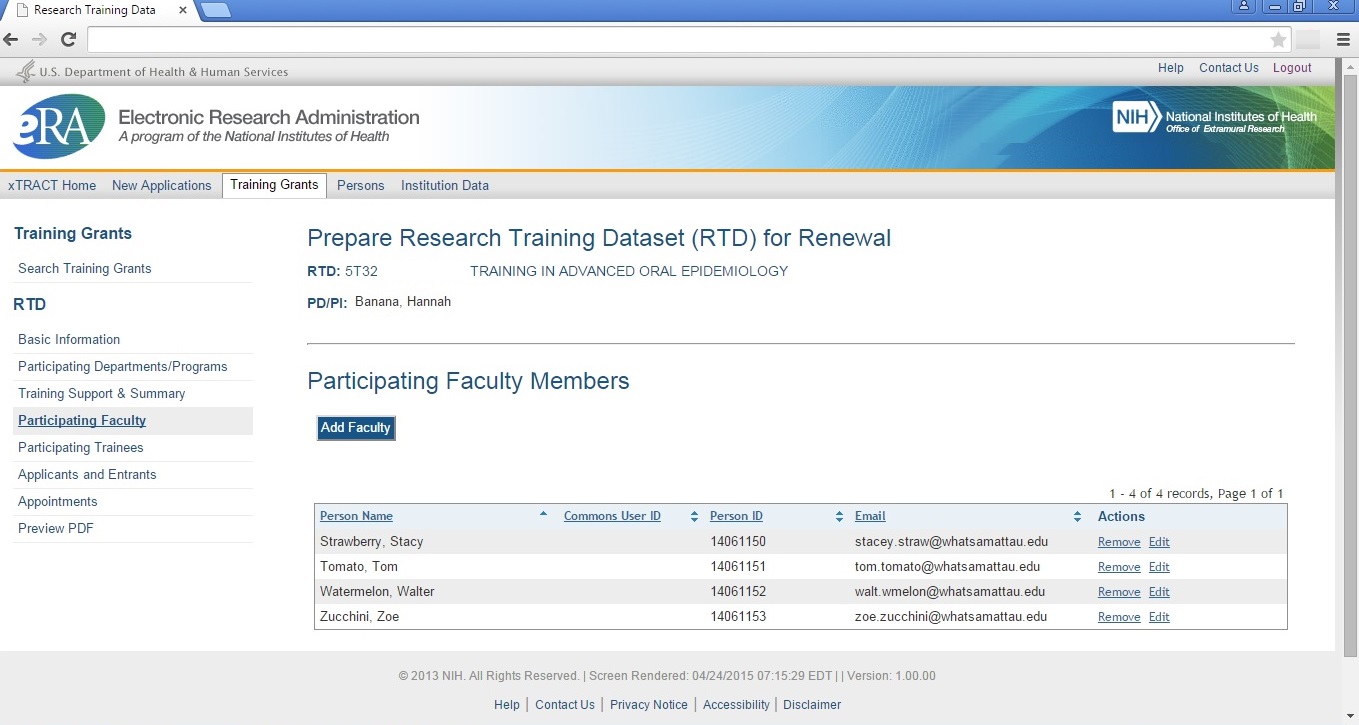Open Participating Trainees in sidebar
This screenshot has width=1359, height=725.
(x=80, y=447)
